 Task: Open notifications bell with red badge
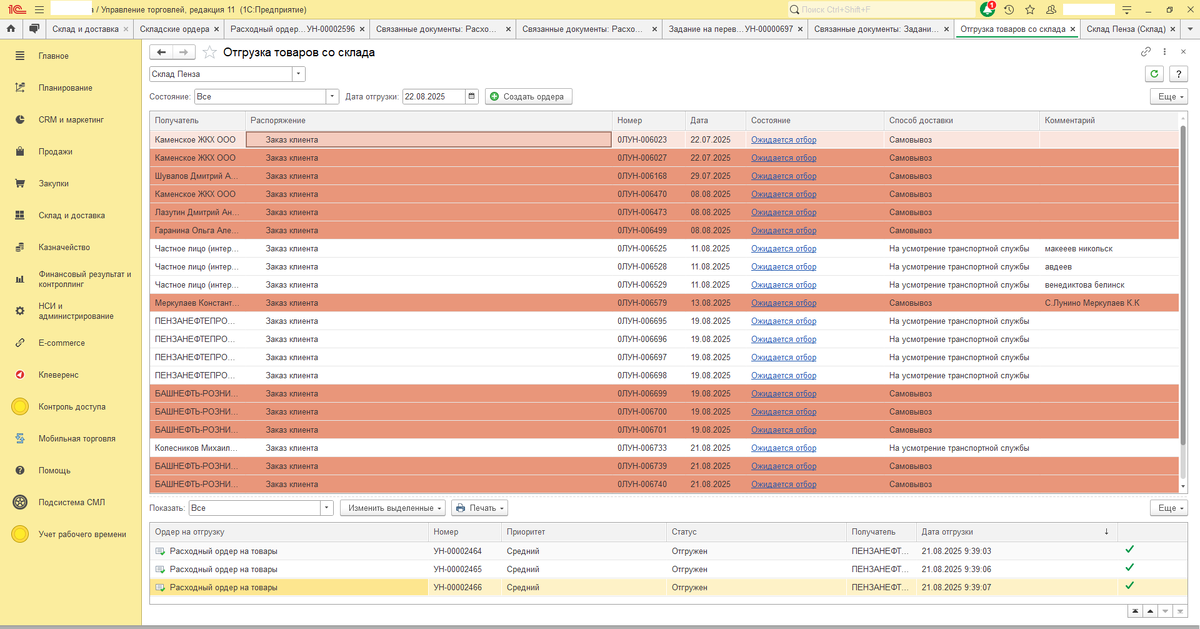988,9
